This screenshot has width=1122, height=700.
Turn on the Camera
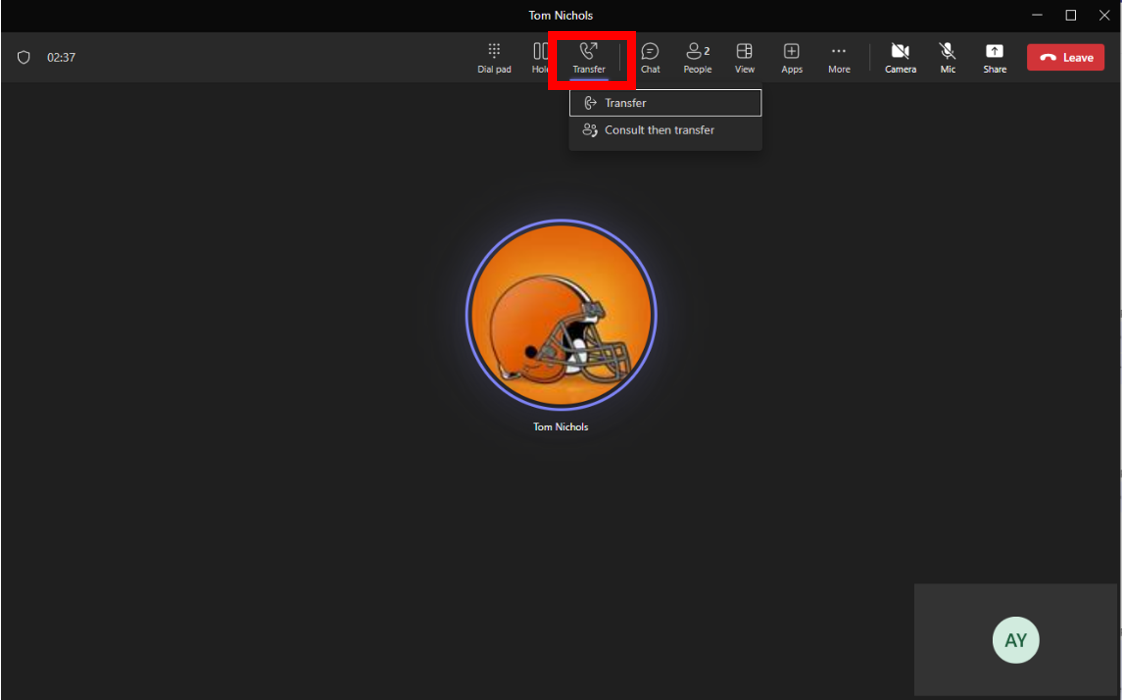[900, 58]
